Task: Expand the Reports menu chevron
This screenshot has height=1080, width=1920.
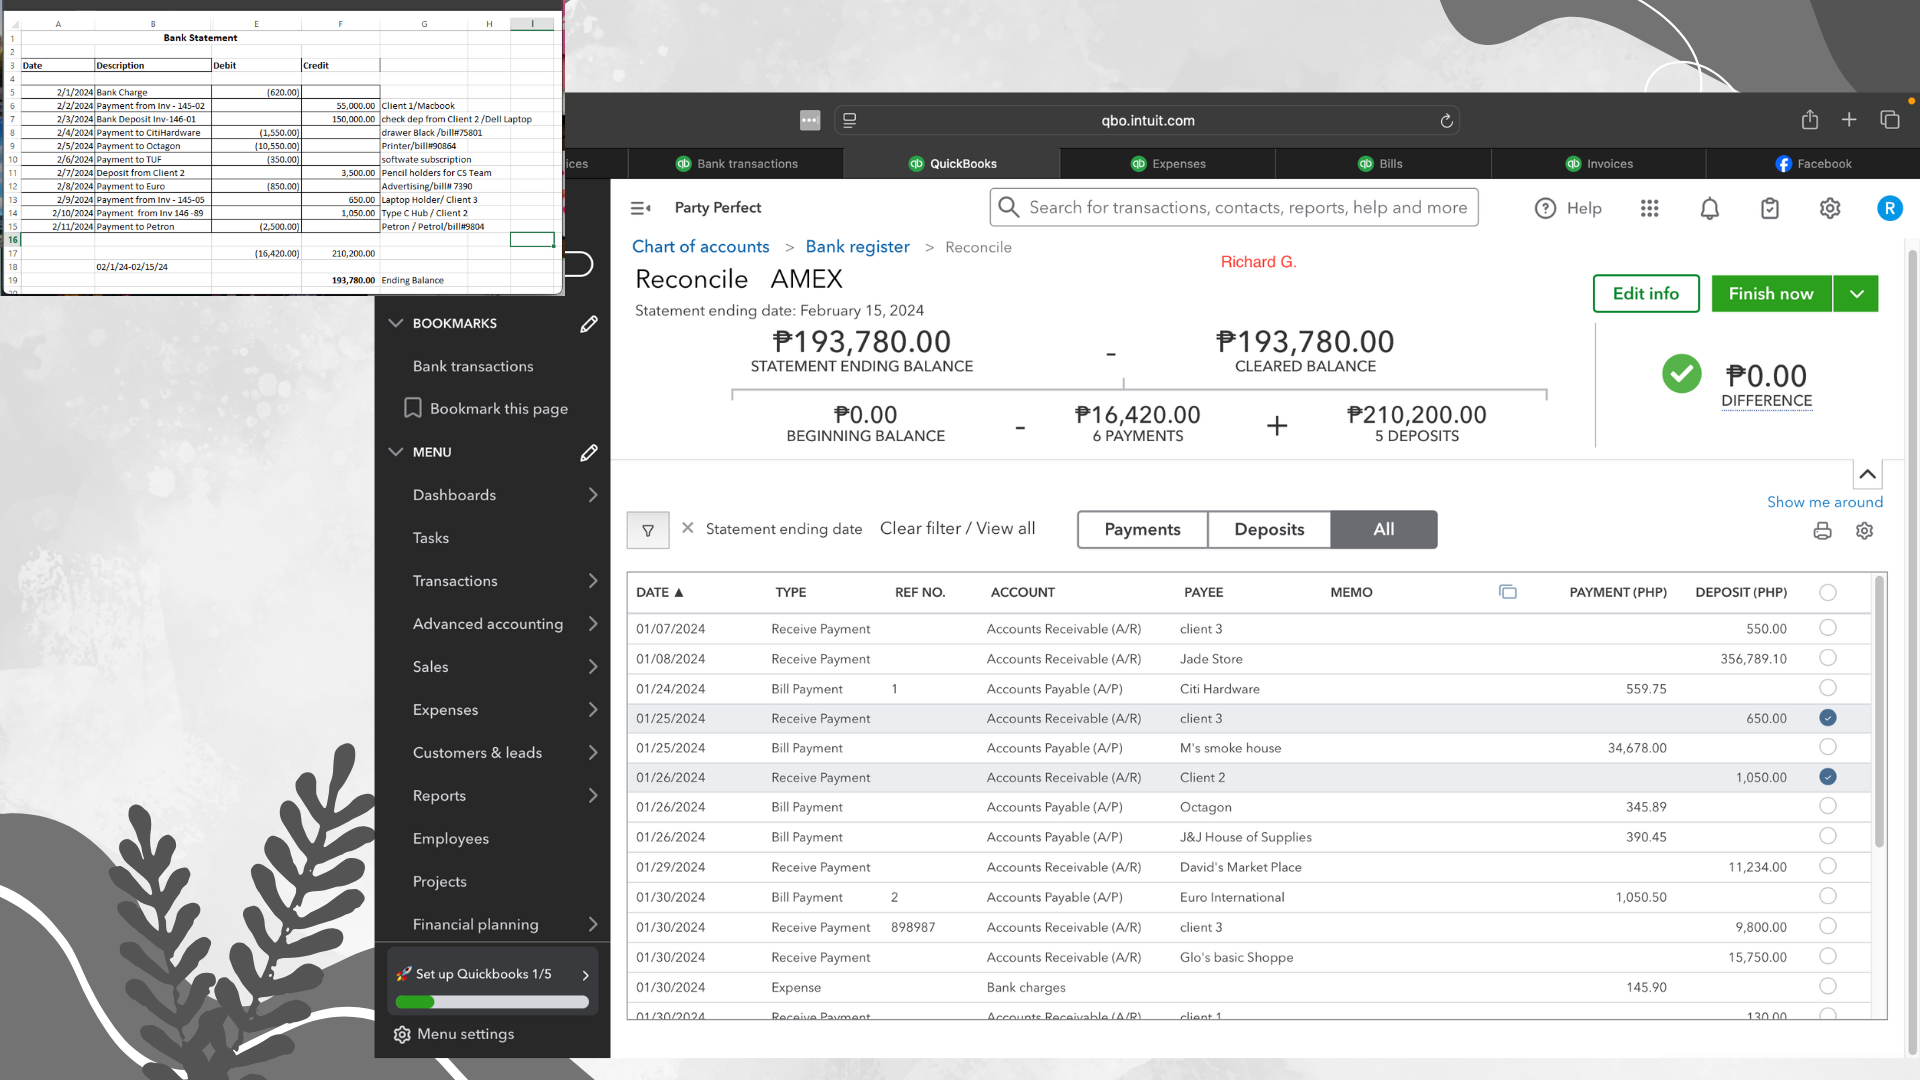Action: (593, 796)
